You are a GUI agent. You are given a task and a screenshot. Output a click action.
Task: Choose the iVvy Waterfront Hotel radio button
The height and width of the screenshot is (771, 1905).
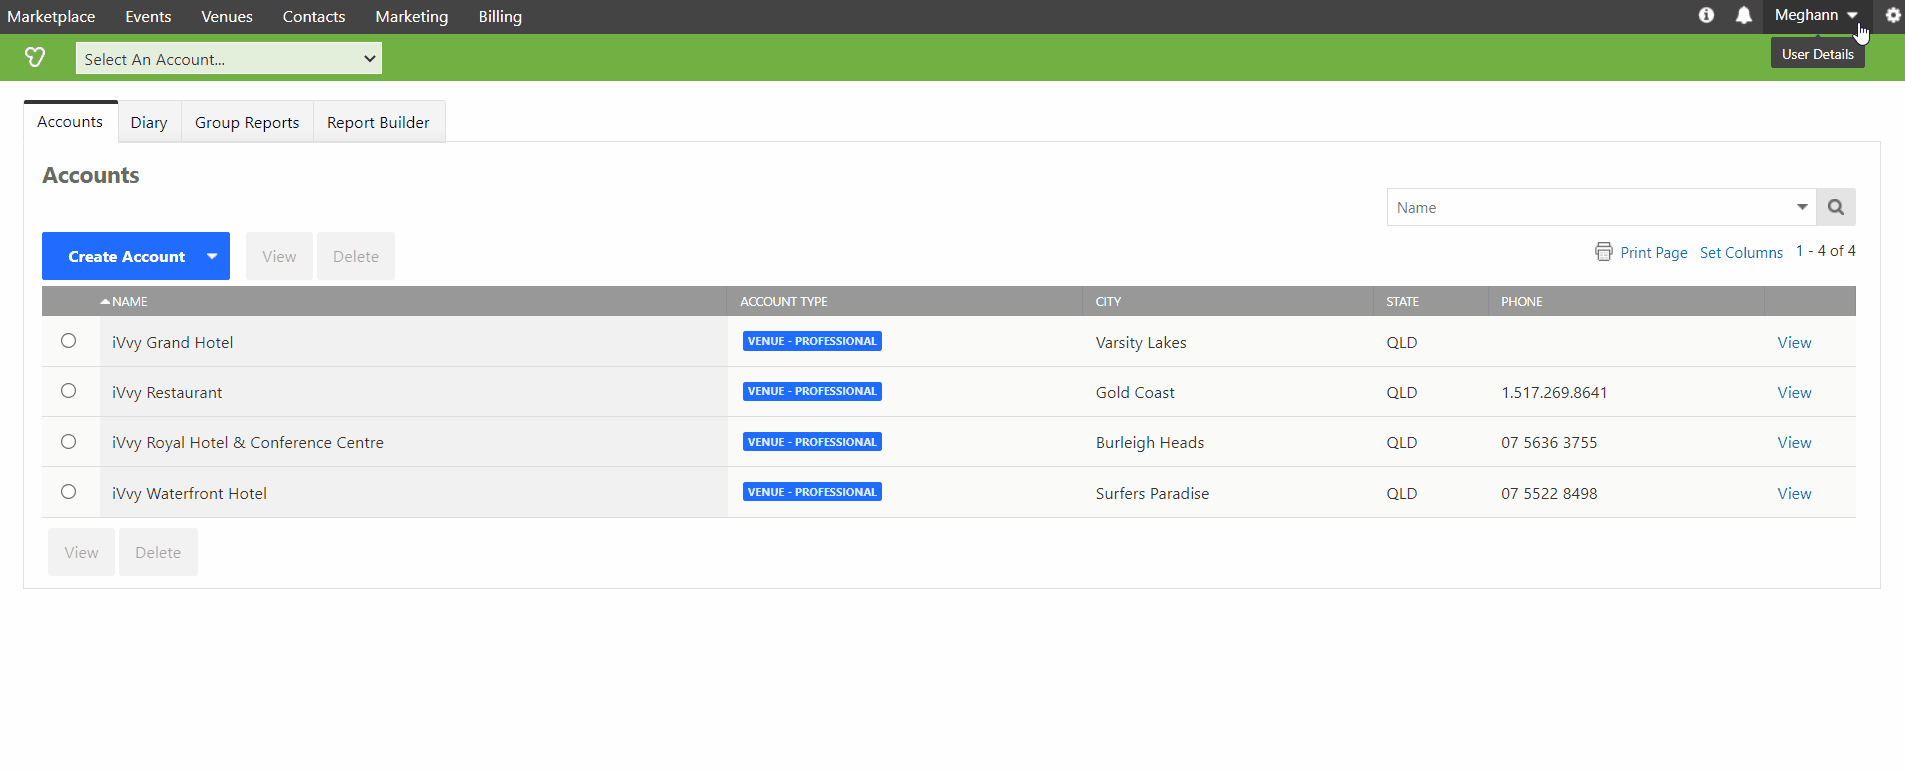[68, 492]
